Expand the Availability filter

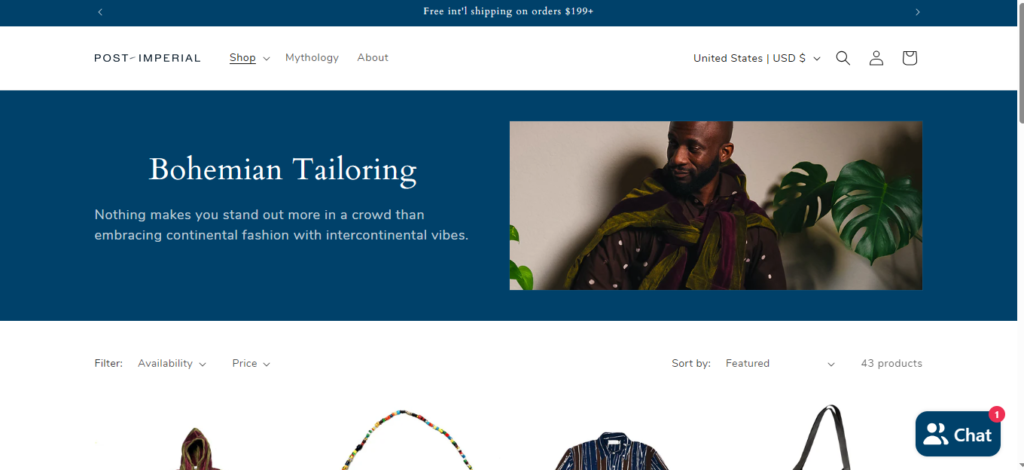pyautogui.click(x=172, y=364)
